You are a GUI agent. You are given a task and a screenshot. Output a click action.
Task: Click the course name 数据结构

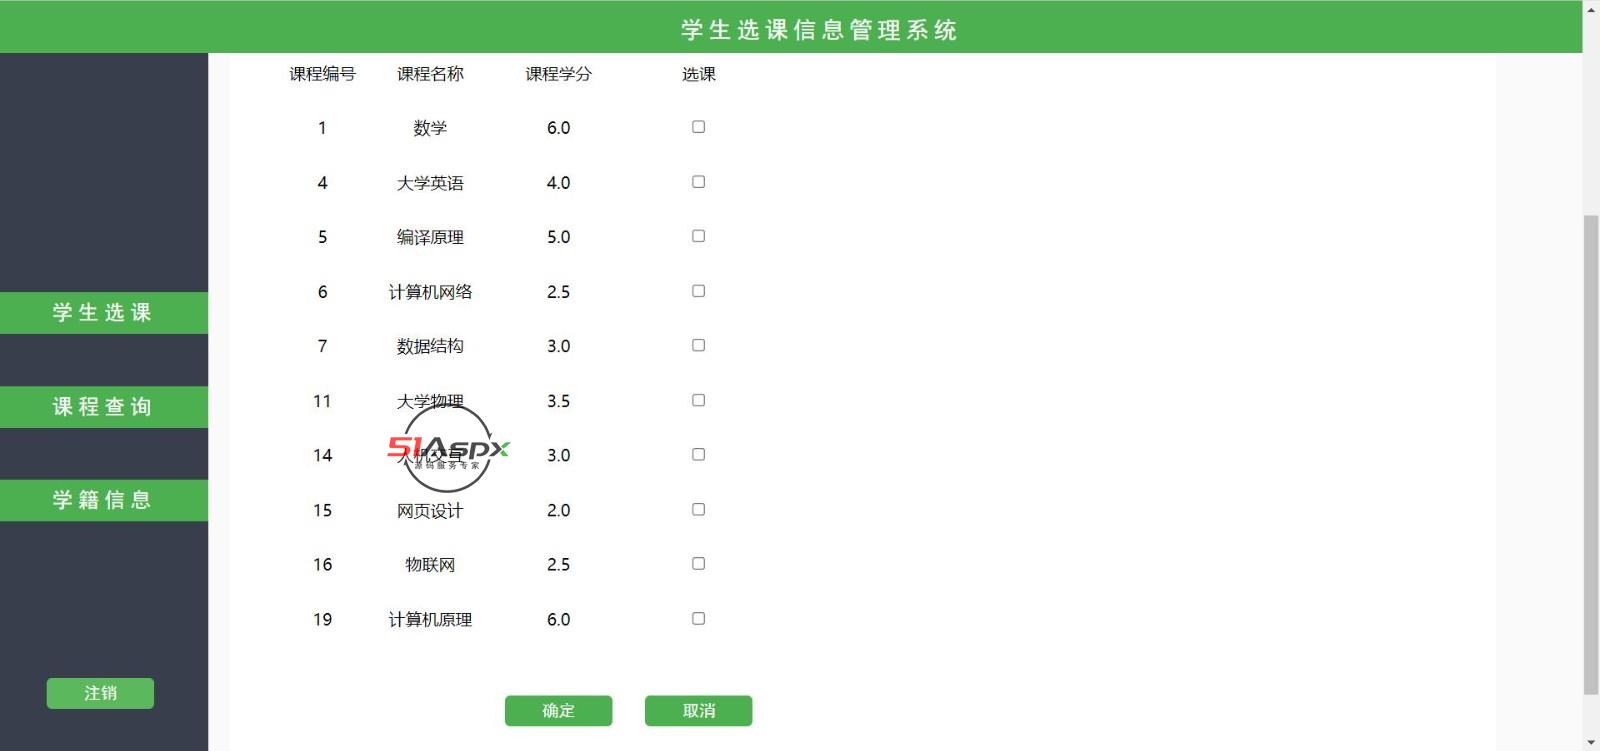point(430,346)
